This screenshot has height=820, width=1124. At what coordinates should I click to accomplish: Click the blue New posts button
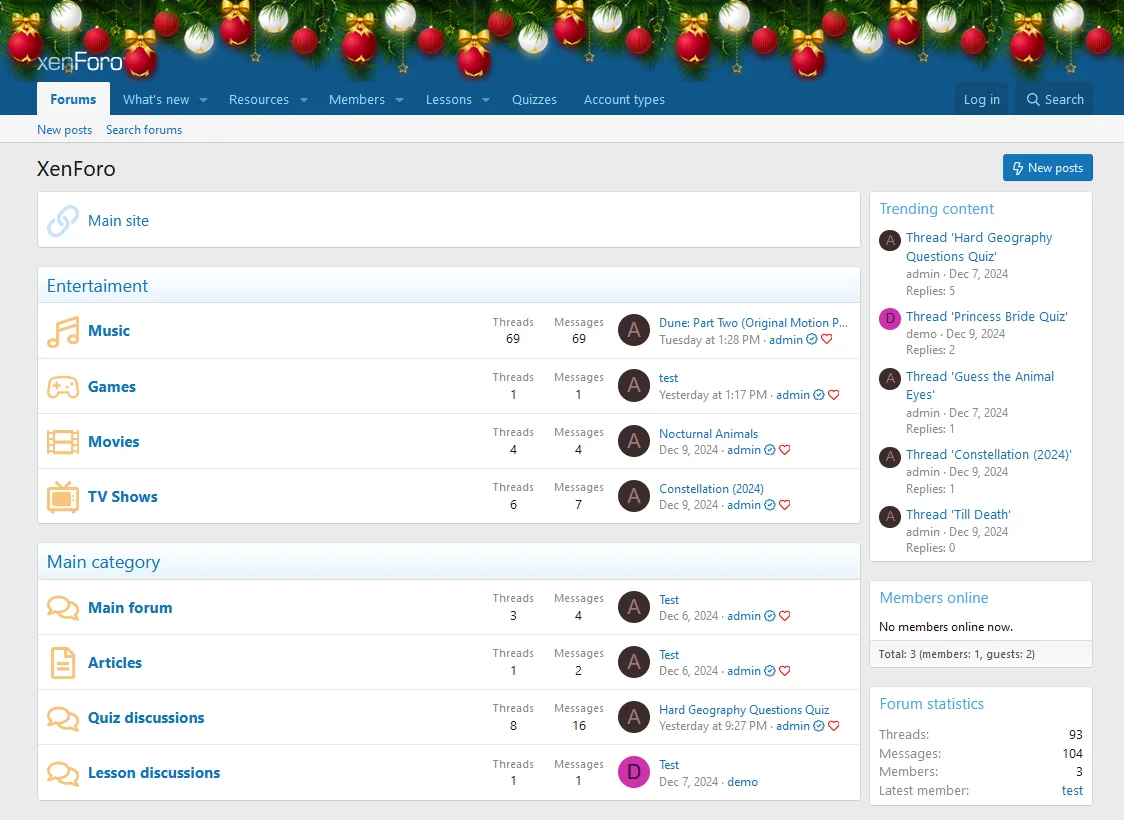pyautogui.click(x=1047, y=168)
